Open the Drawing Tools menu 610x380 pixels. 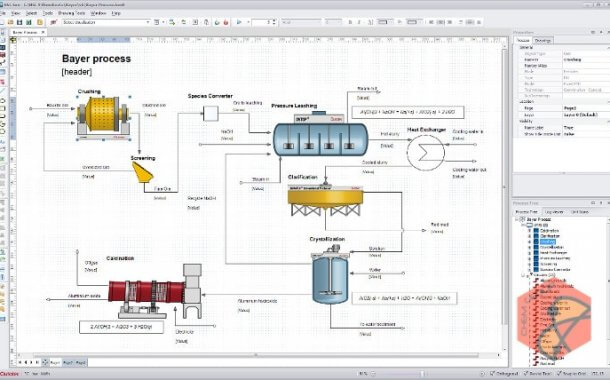(71, 13)
